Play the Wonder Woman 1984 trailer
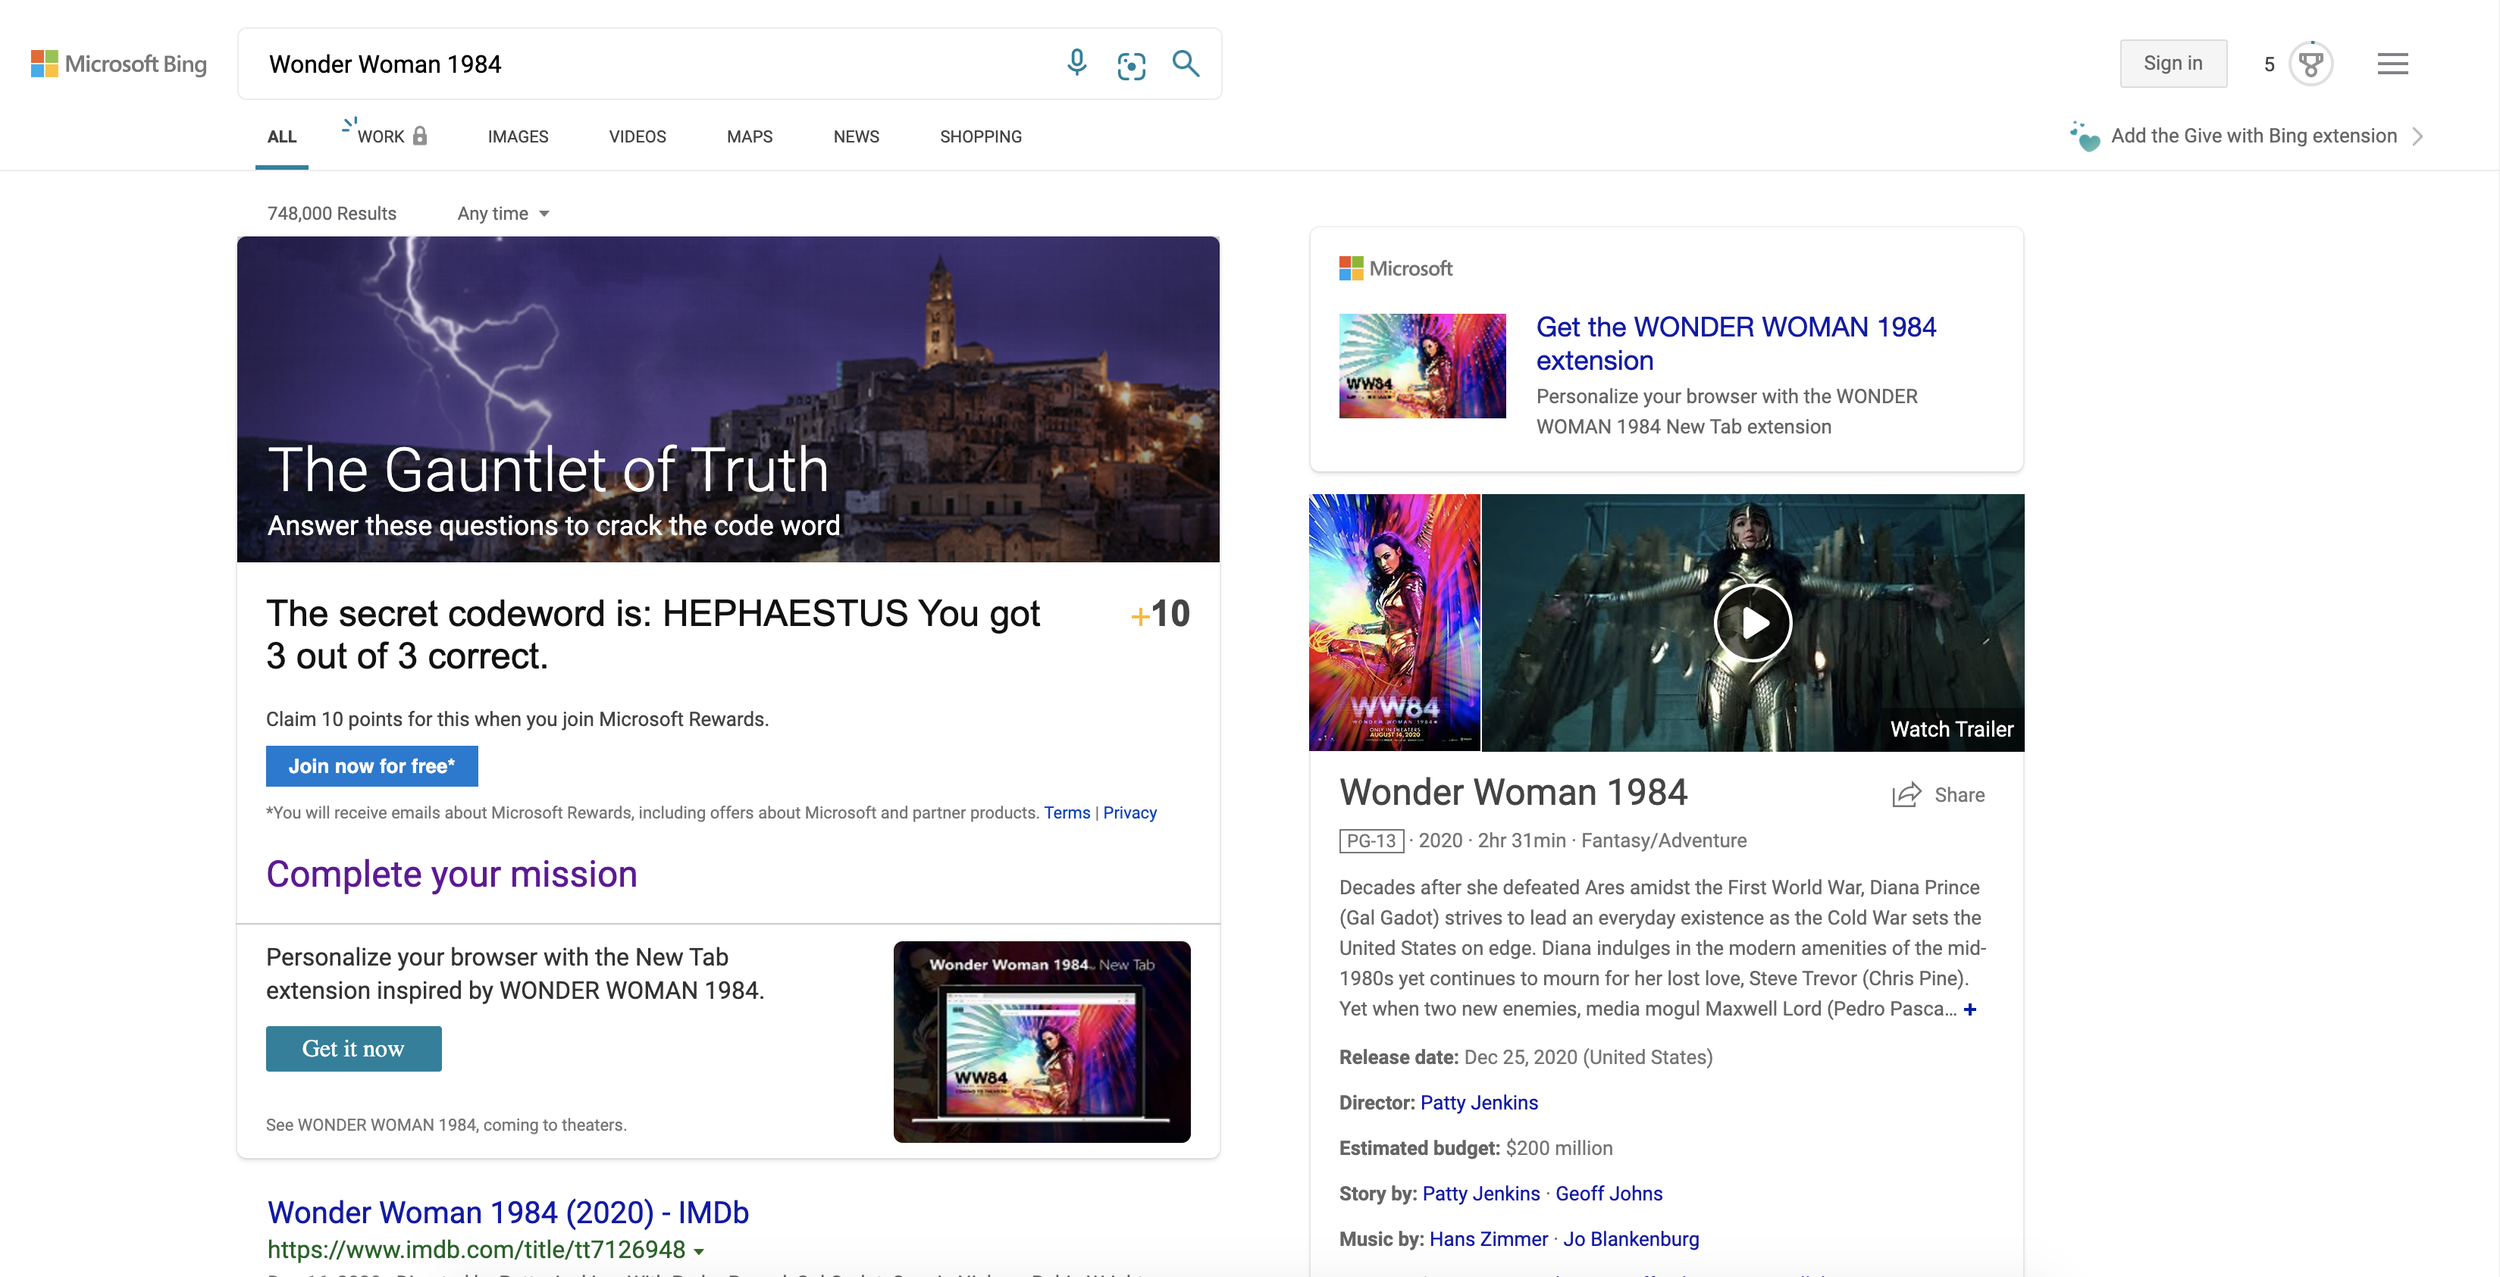Viewport: 2500px width, 1277px height. [1752, 623]
